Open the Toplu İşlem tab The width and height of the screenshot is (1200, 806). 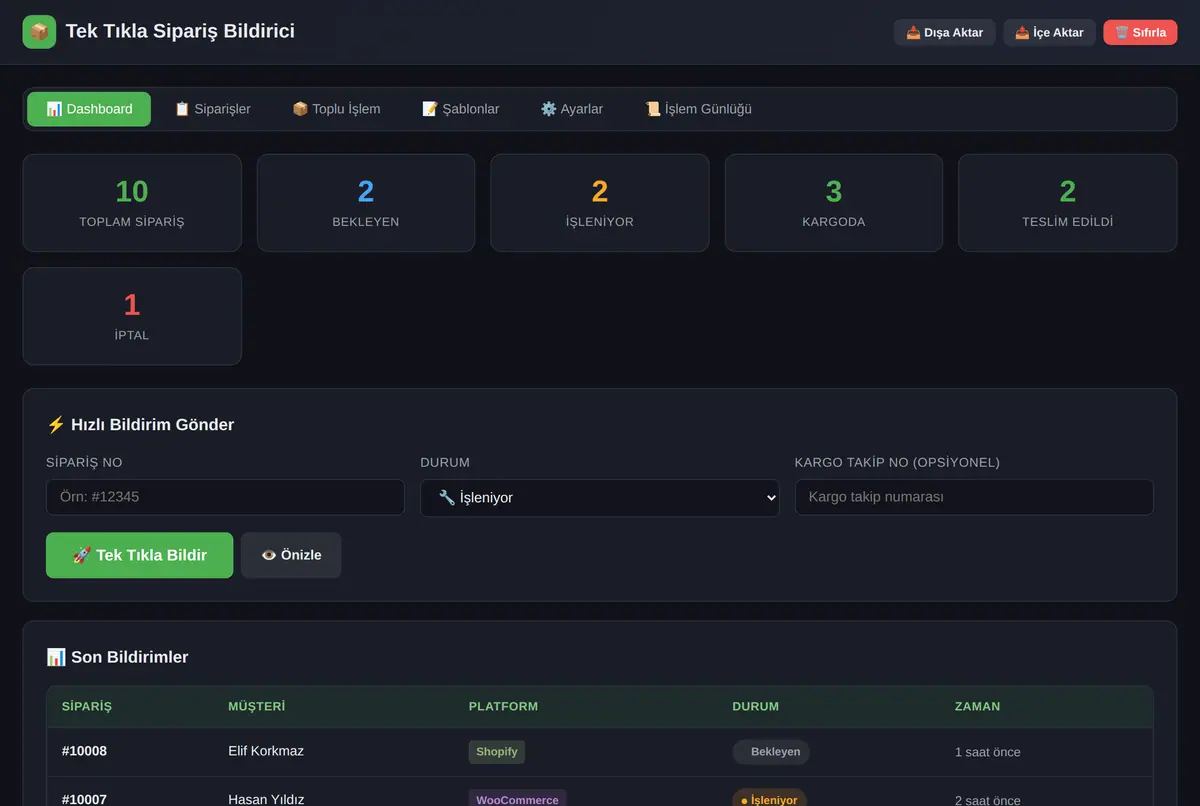pos(336,109)
